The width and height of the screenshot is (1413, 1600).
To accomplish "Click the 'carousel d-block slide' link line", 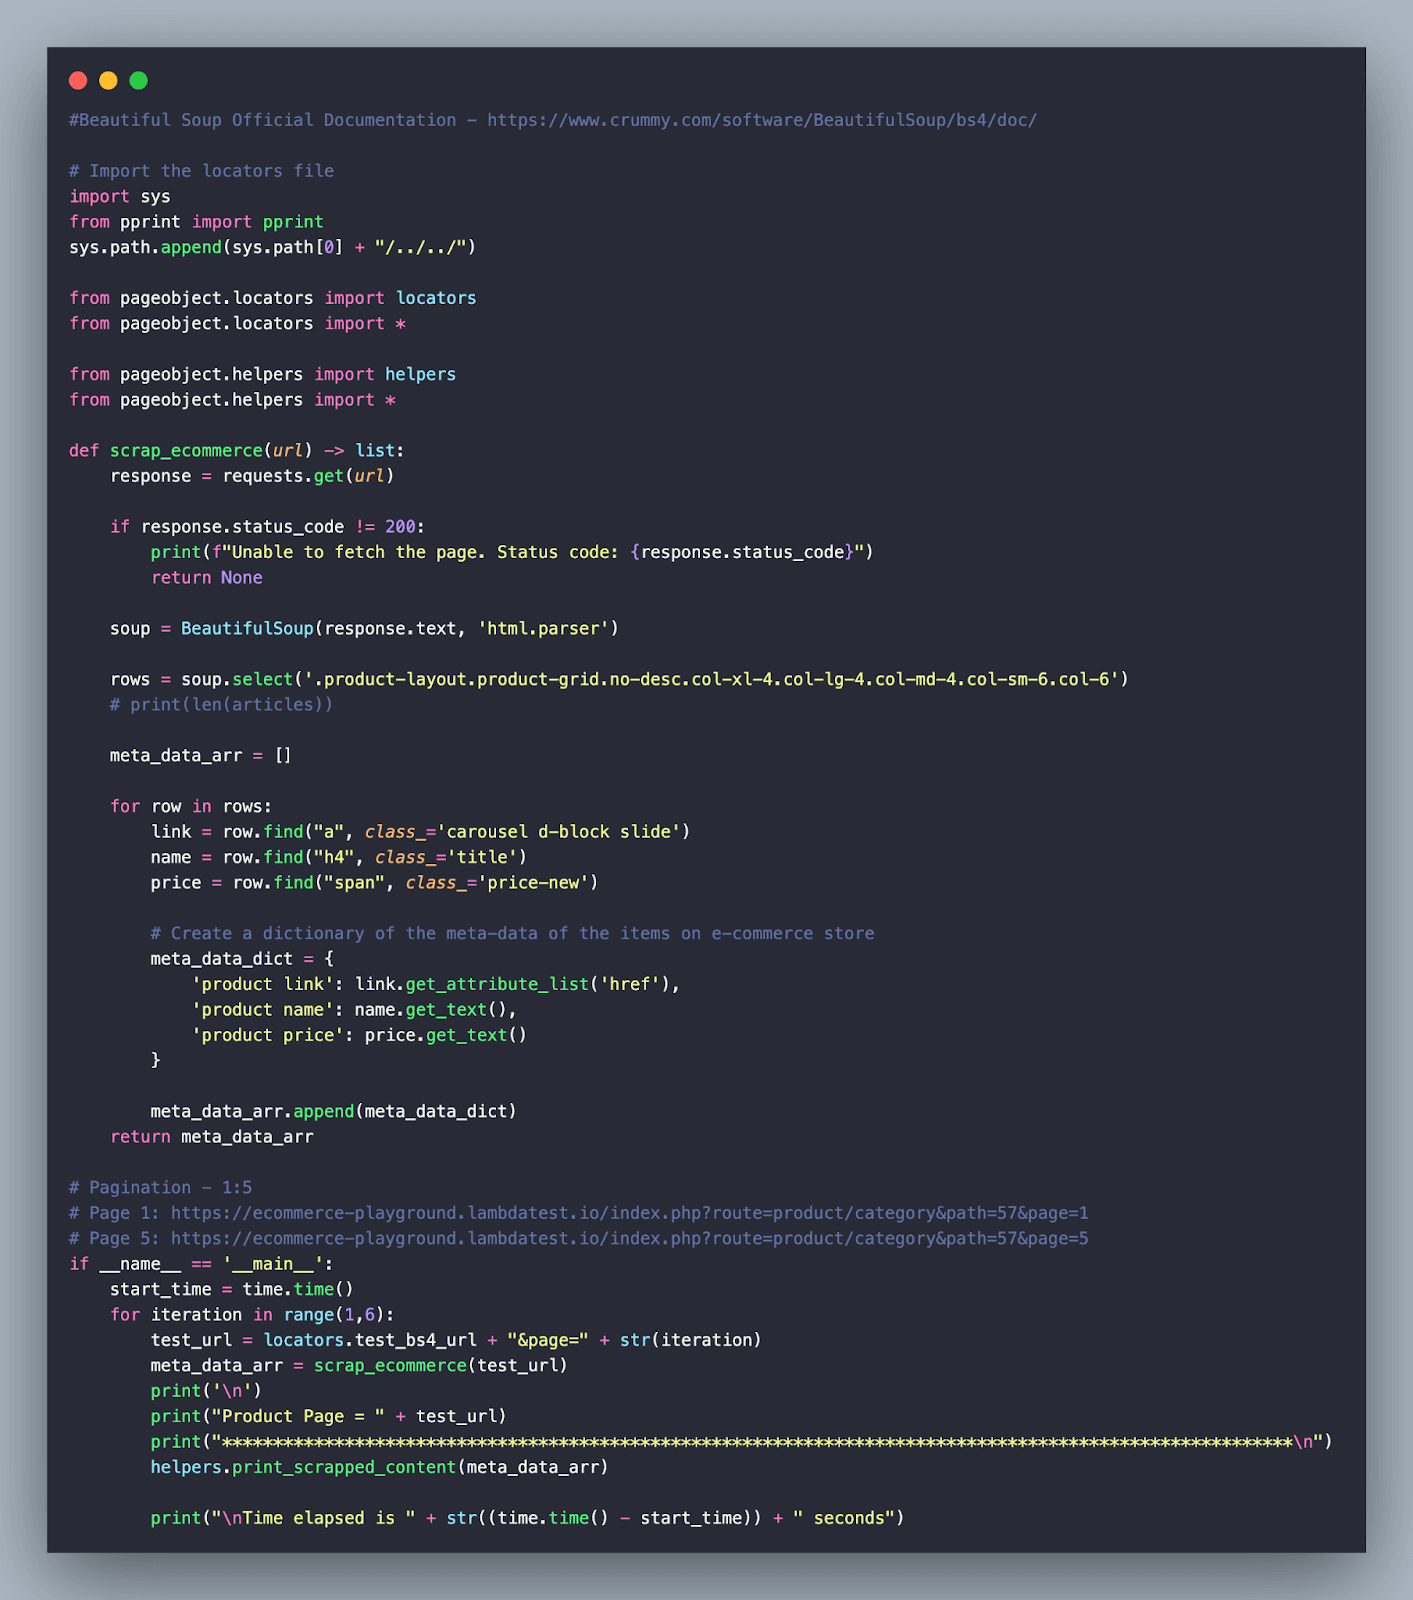I will coord(421,832).
